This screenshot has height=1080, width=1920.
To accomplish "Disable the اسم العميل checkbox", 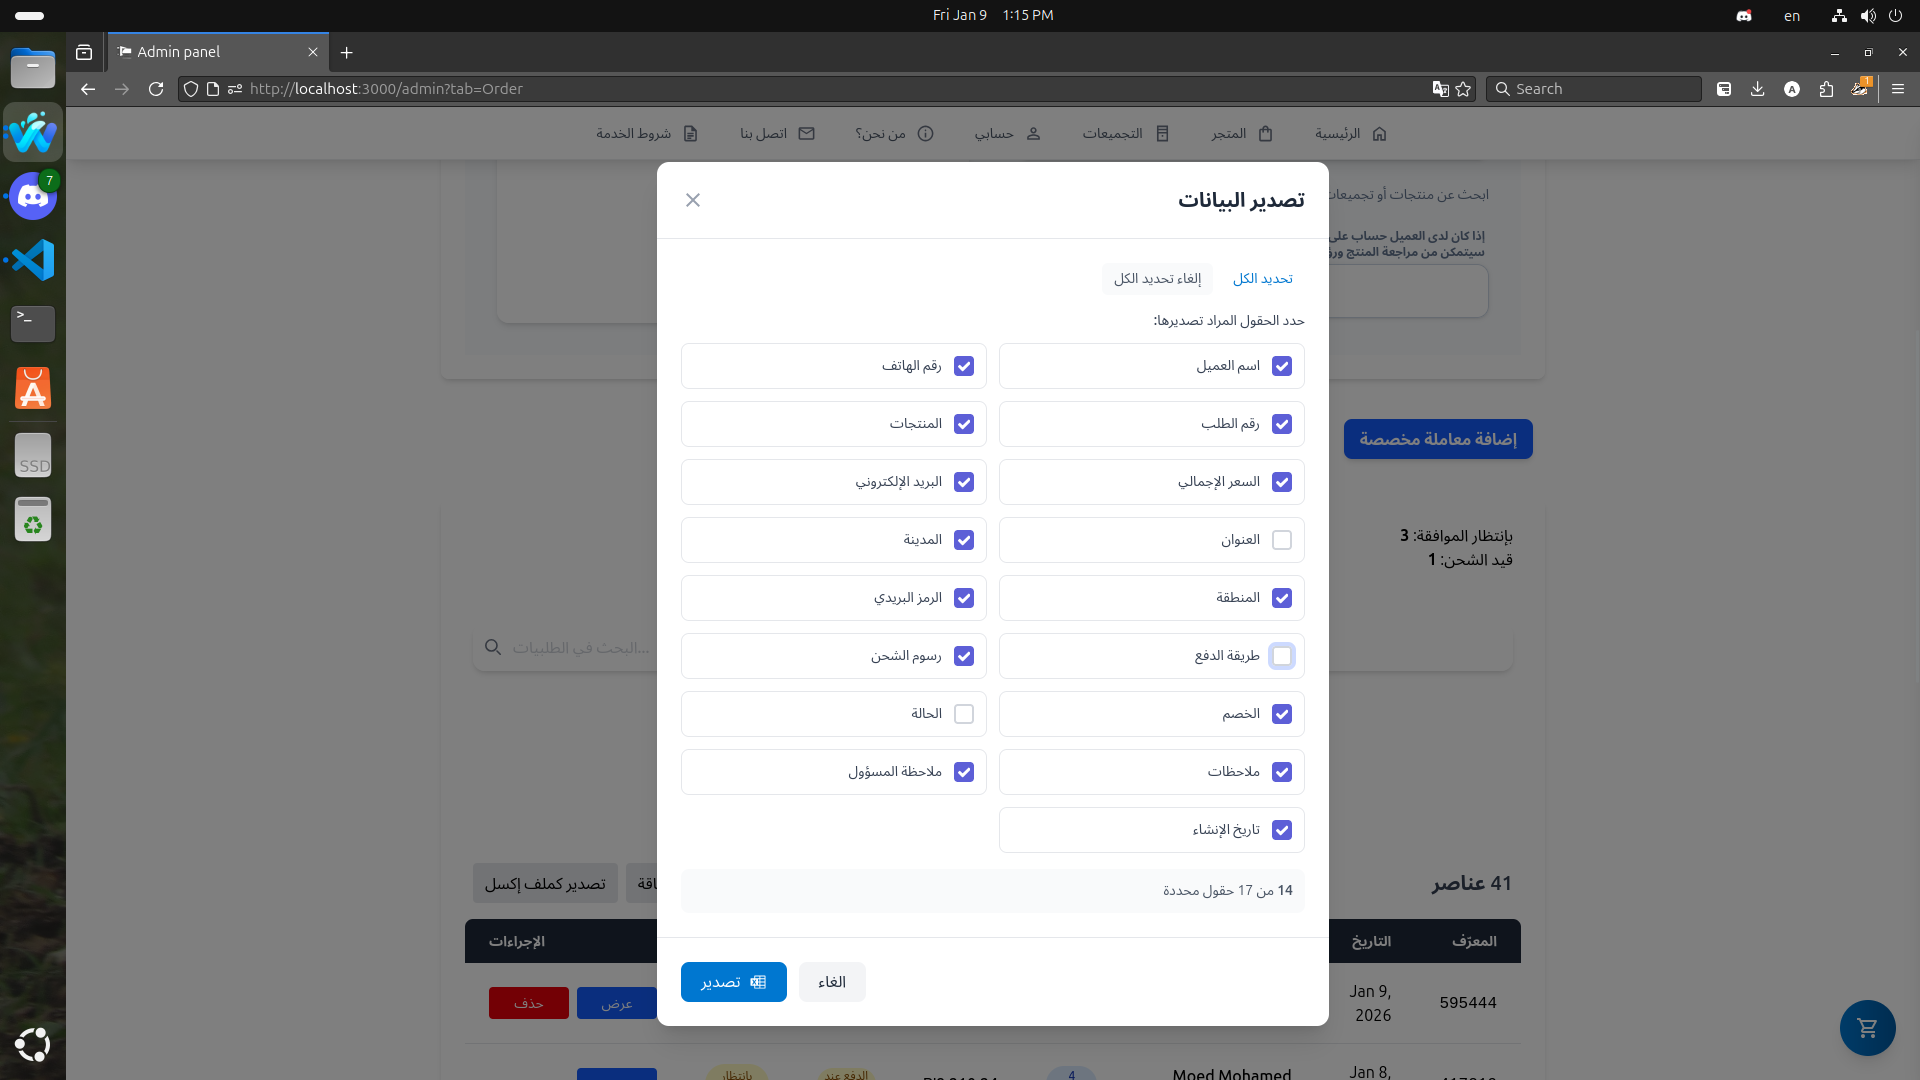I will click(1283, 366).
